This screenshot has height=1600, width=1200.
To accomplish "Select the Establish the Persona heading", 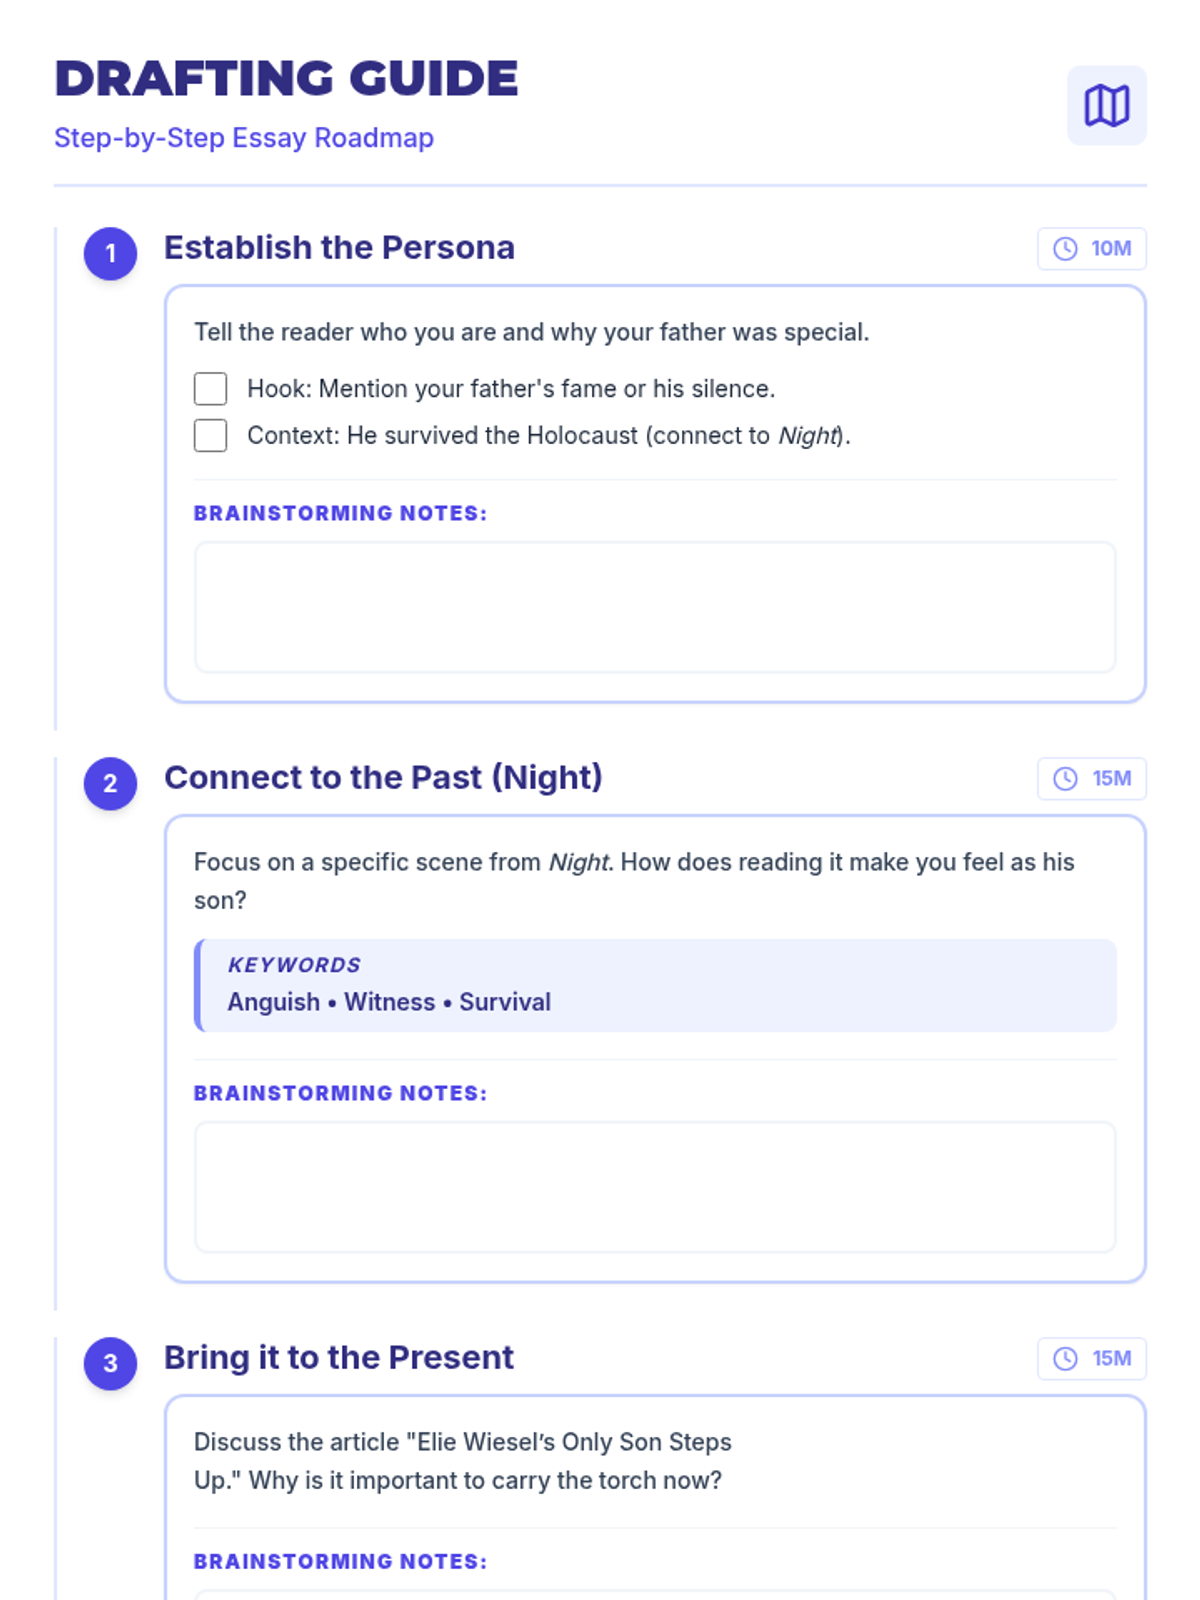I will (x=339, y=247).
